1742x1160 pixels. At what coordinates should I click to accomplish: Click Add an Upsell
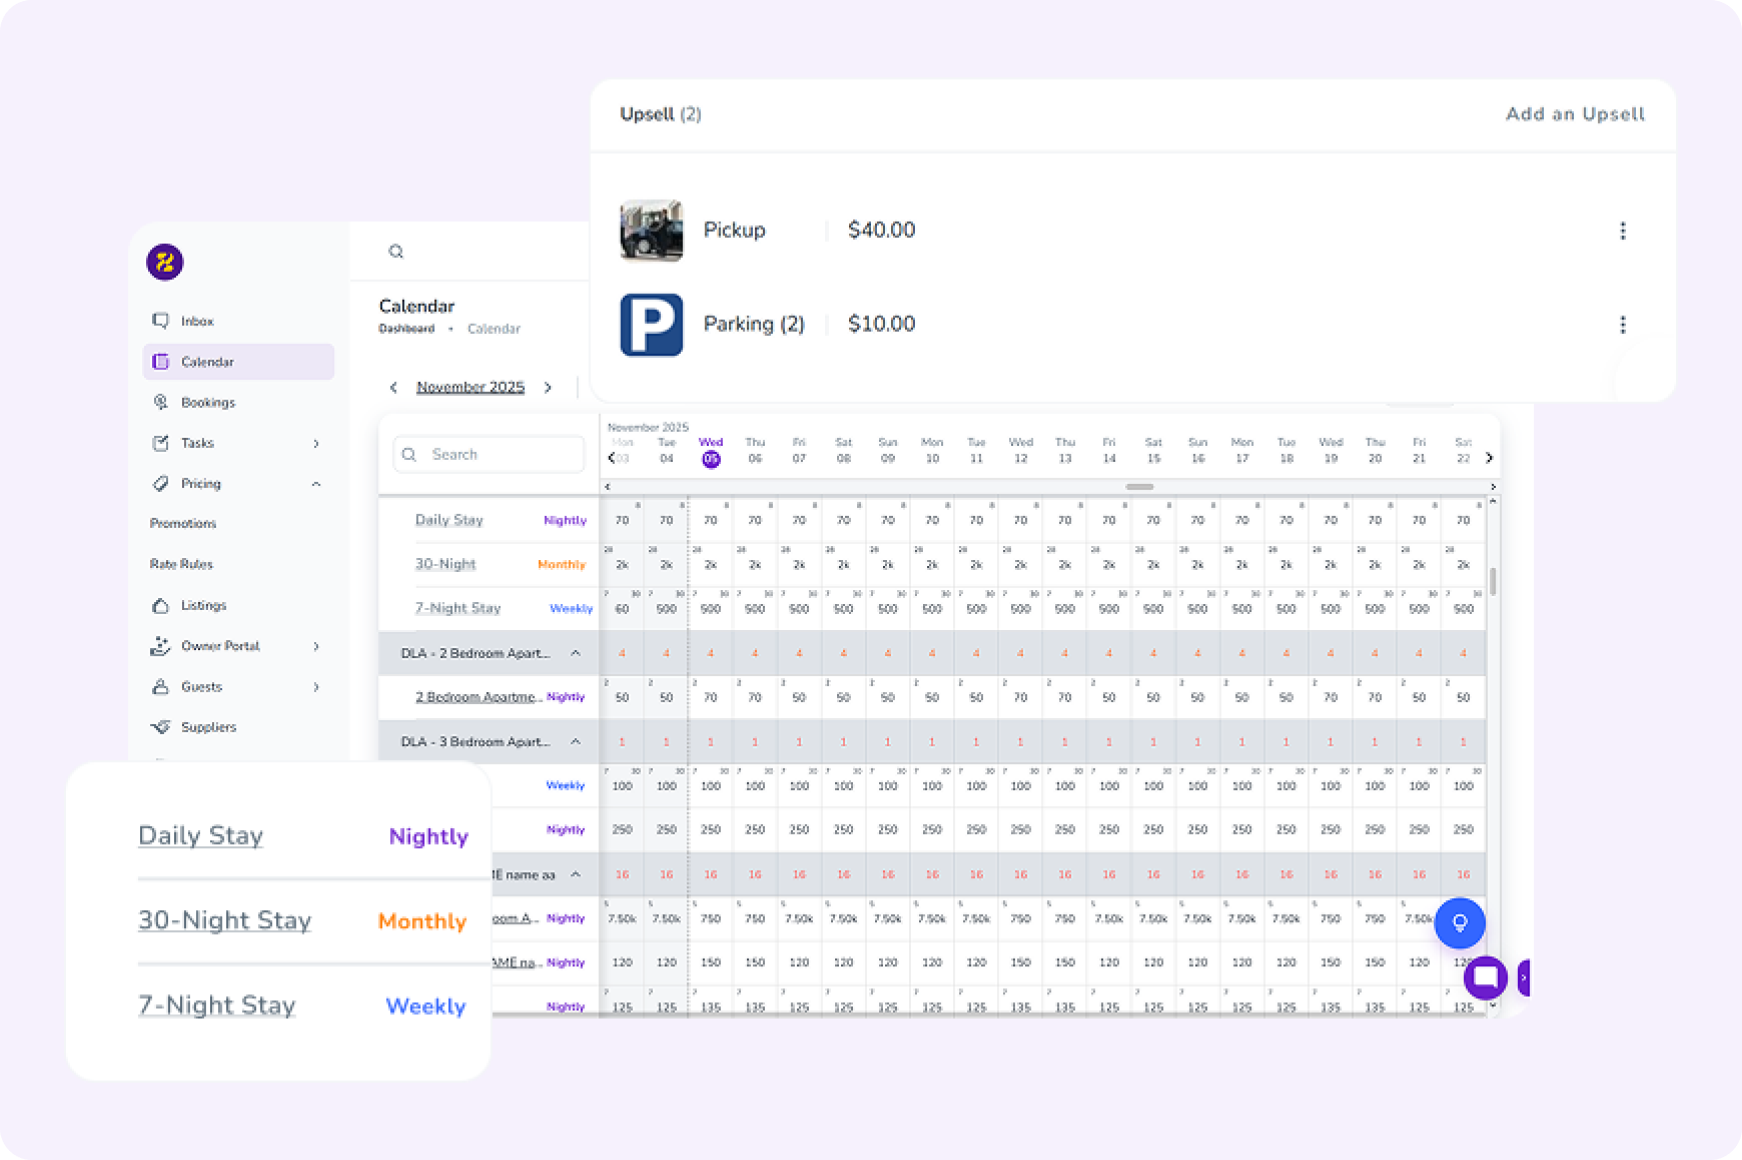[x=1575, y=114]
